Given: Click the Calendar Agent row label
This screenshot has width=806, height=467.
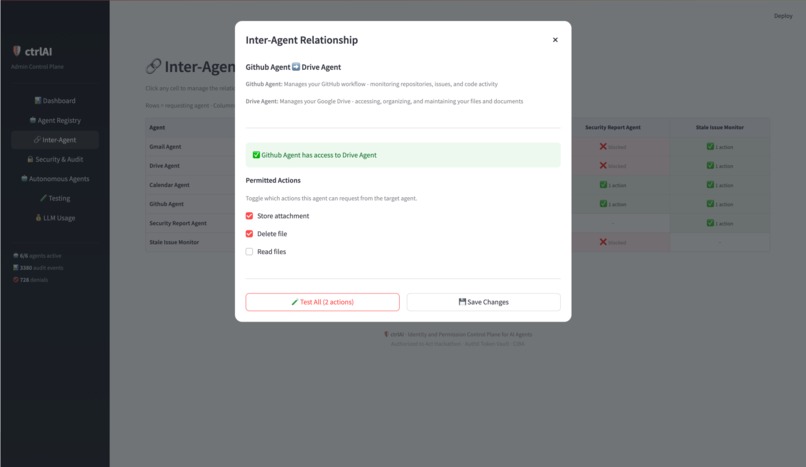Looking at the screenshot, I should point(169,185).
